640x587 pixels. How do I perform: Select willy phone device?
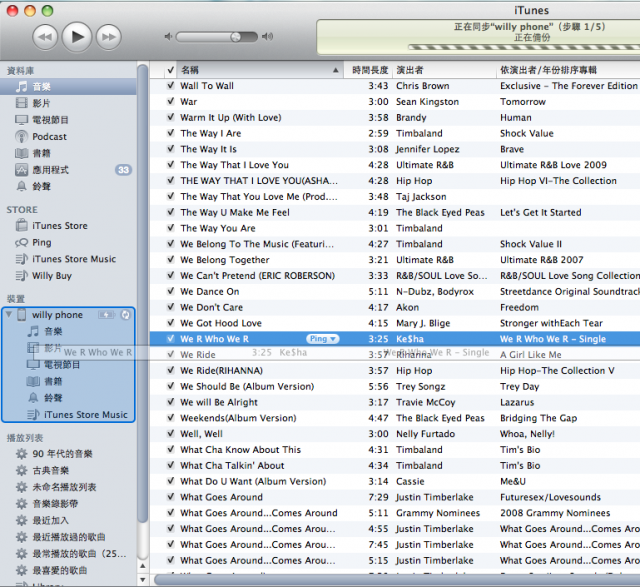click(x=57, y=315)
